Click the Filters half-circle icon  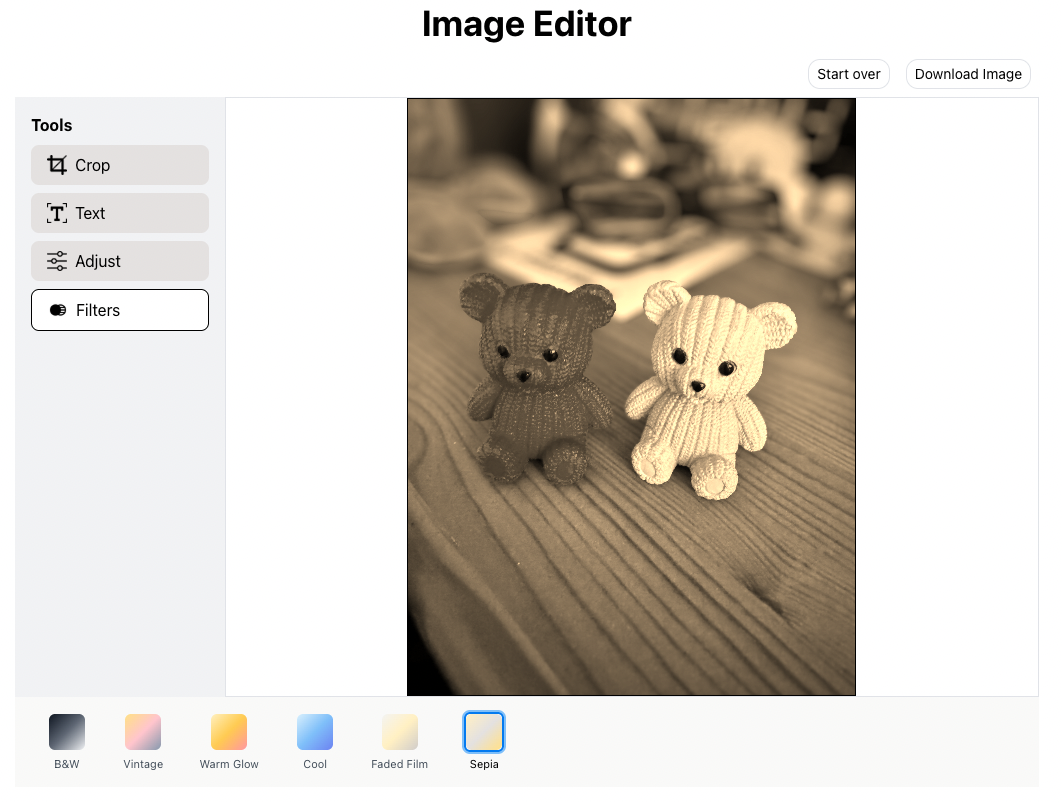point(57,310)
